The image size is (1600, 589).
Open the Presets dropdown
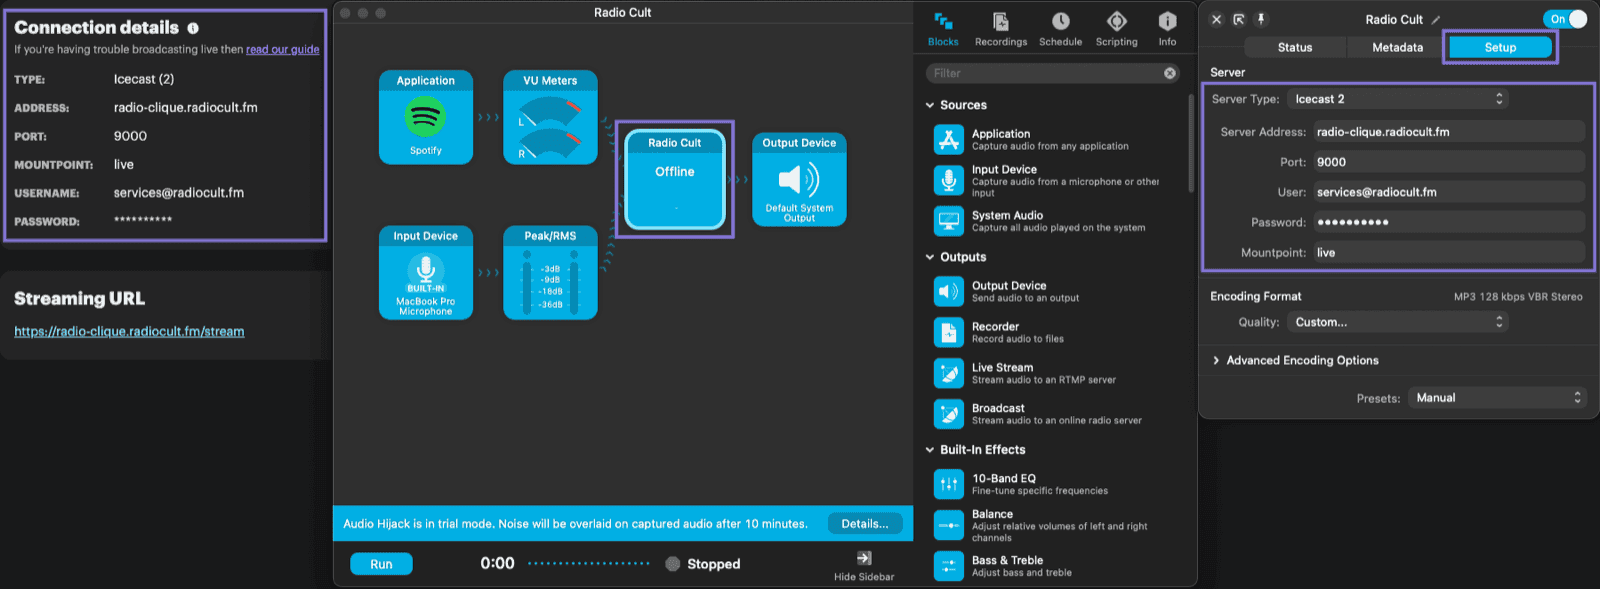(1497, 398)
